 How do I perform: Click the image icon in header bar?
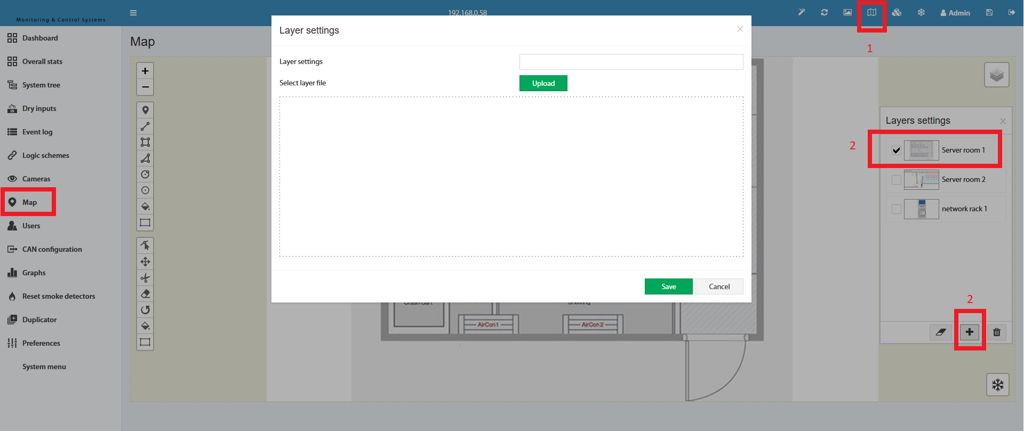[848, 12]
